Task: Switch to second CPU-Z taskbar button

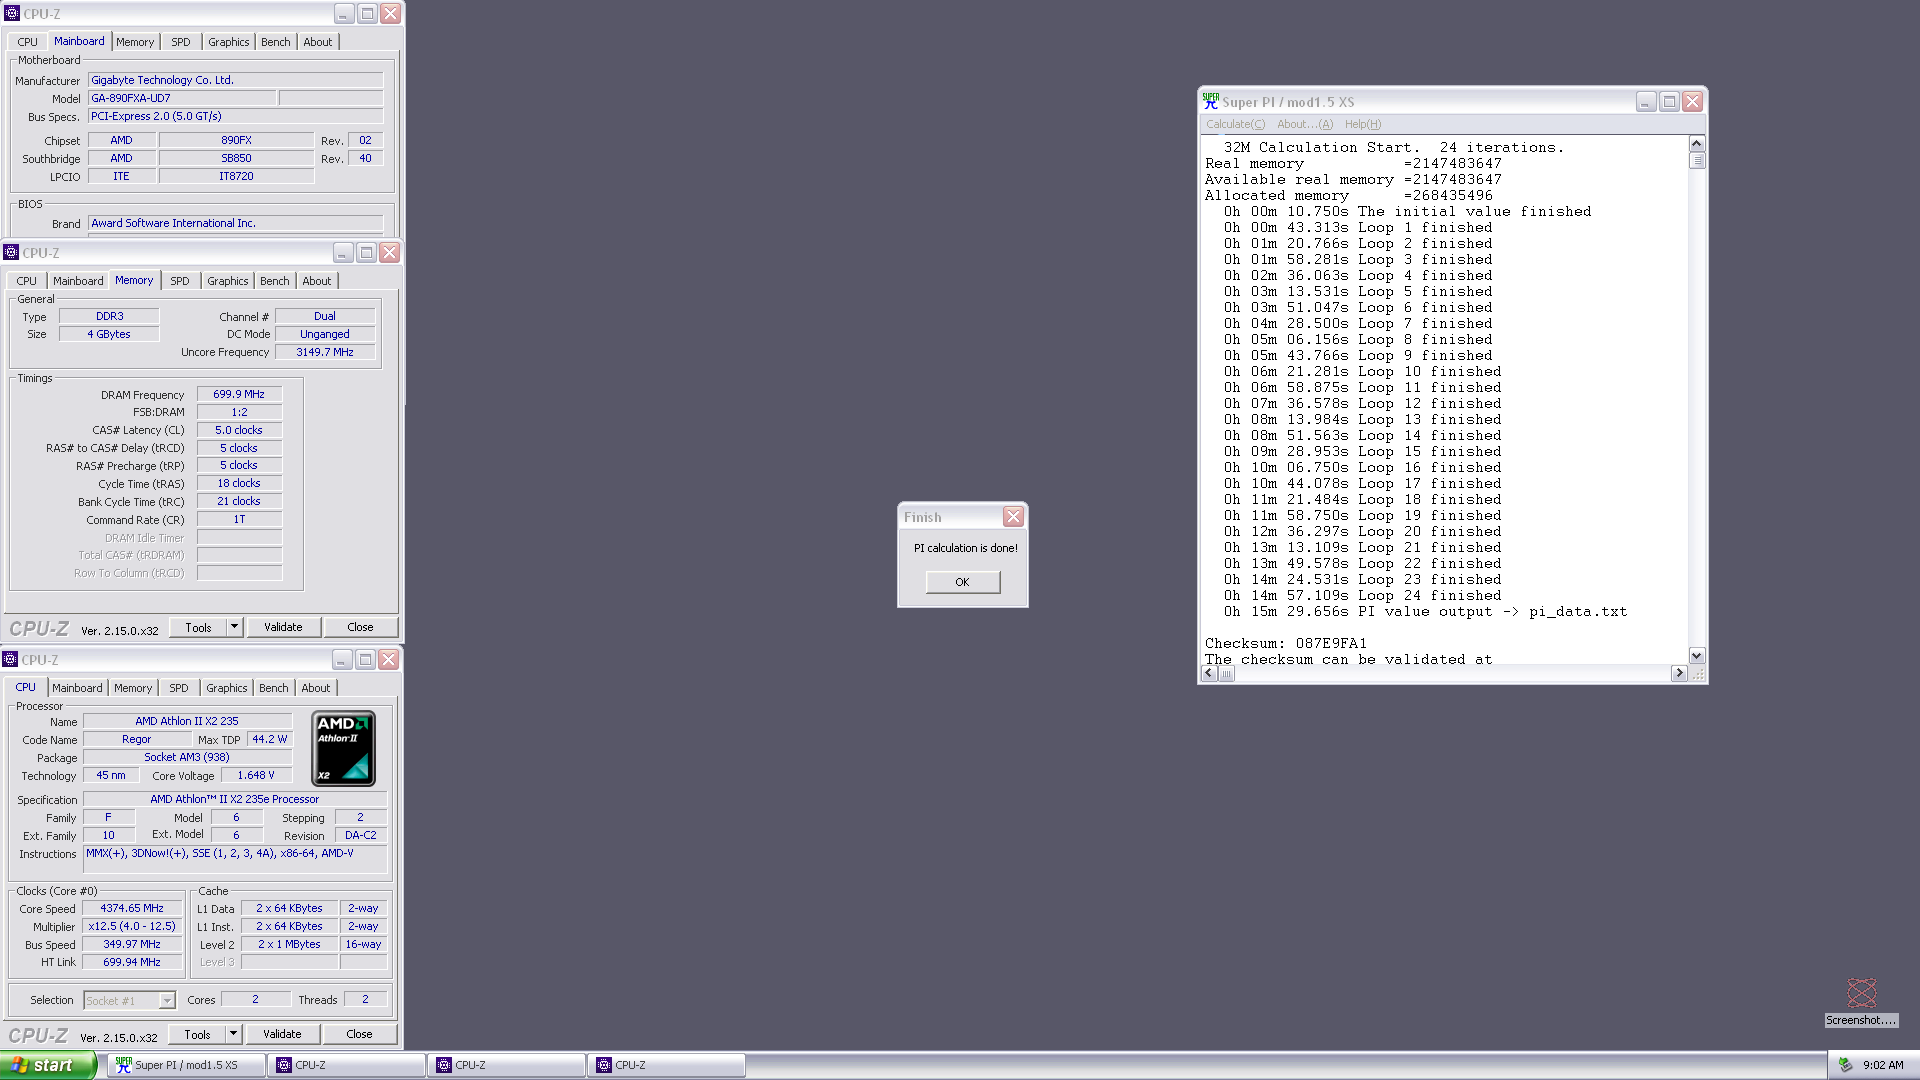Action: click(506, 1065)
